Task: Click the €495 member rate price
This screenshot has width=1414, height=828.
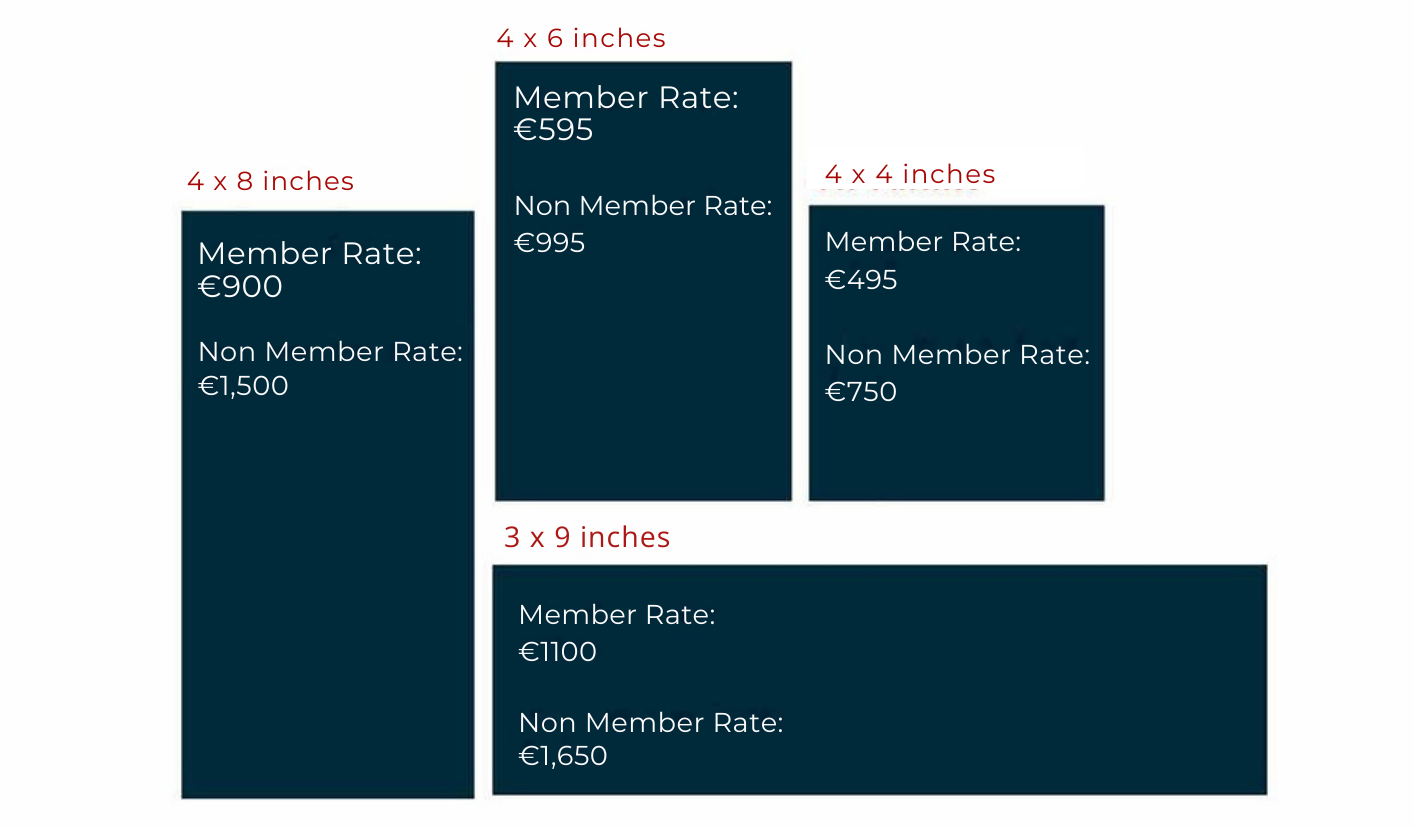Action: [861, 280]
